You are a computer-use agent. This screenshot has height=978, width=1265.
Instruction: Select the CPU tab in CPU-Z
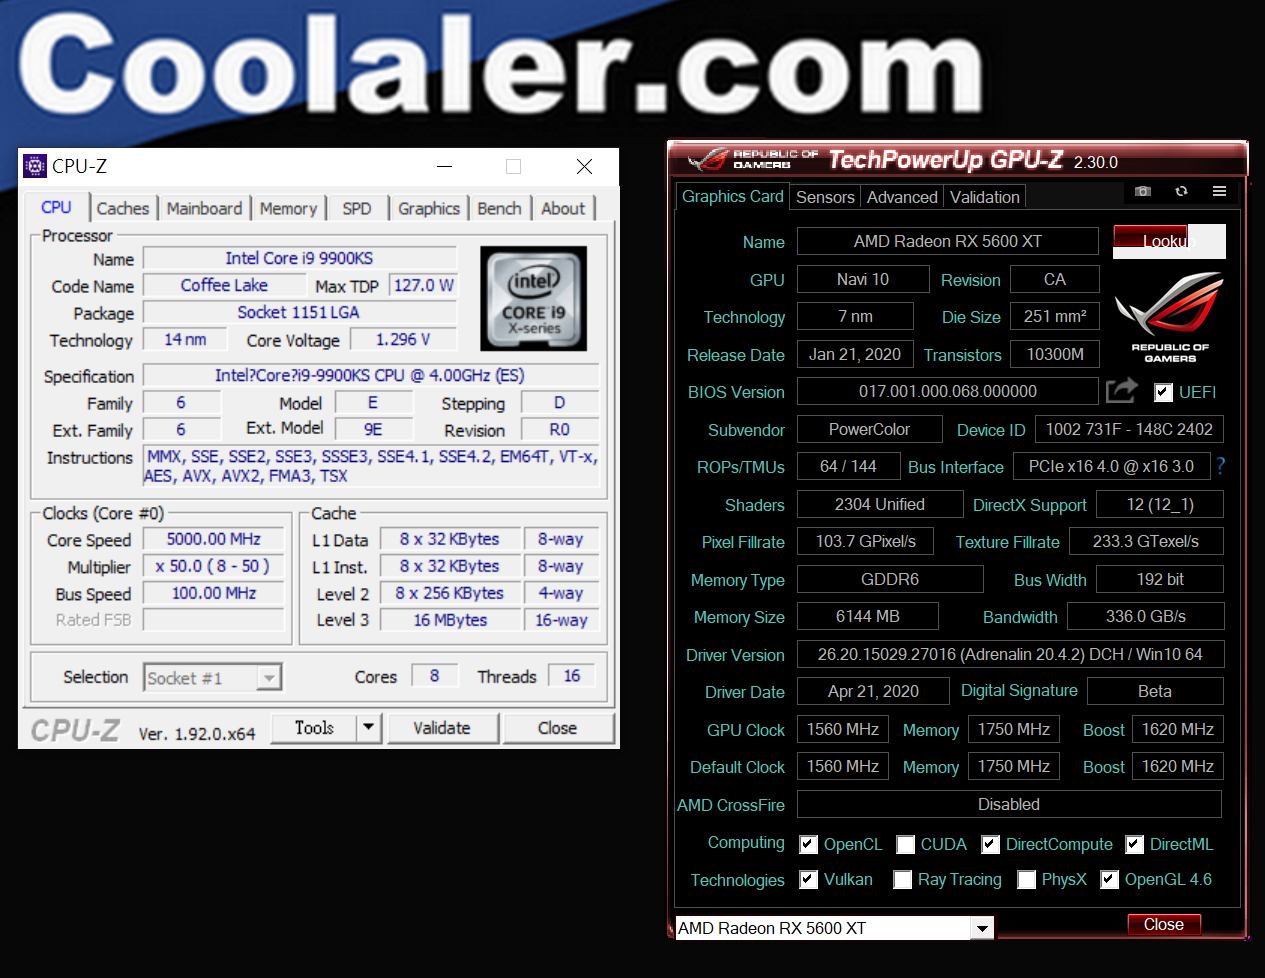[x=56, y=207]
